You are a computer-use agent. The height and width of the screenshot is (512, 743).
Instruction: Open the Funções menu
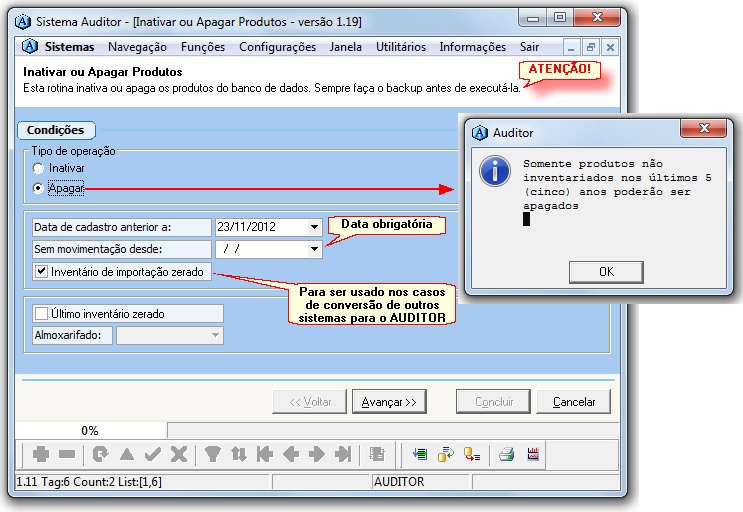(x=203, y=47)
